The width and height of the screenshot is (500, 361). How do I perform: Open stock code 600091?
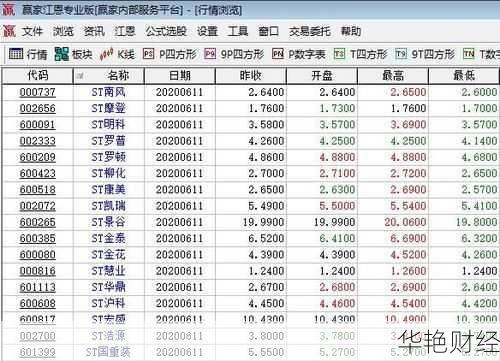pyautogui.click(x=37, y=125)
